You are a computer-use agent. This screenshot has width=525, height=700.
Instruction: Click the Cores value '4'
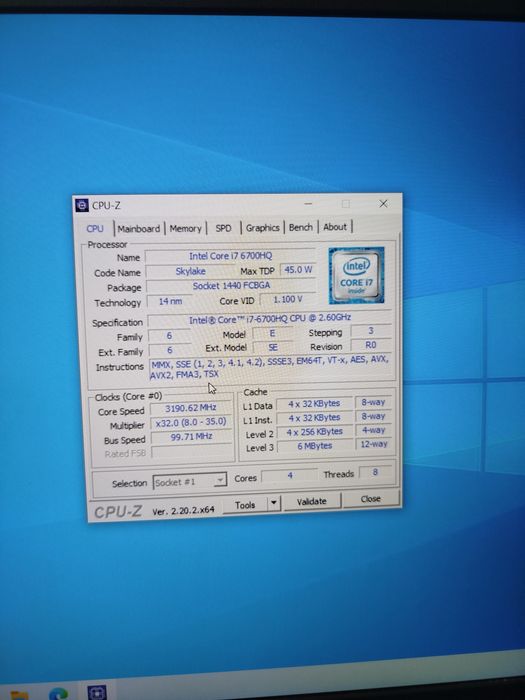pyautogui.click(x=290, y=476)
